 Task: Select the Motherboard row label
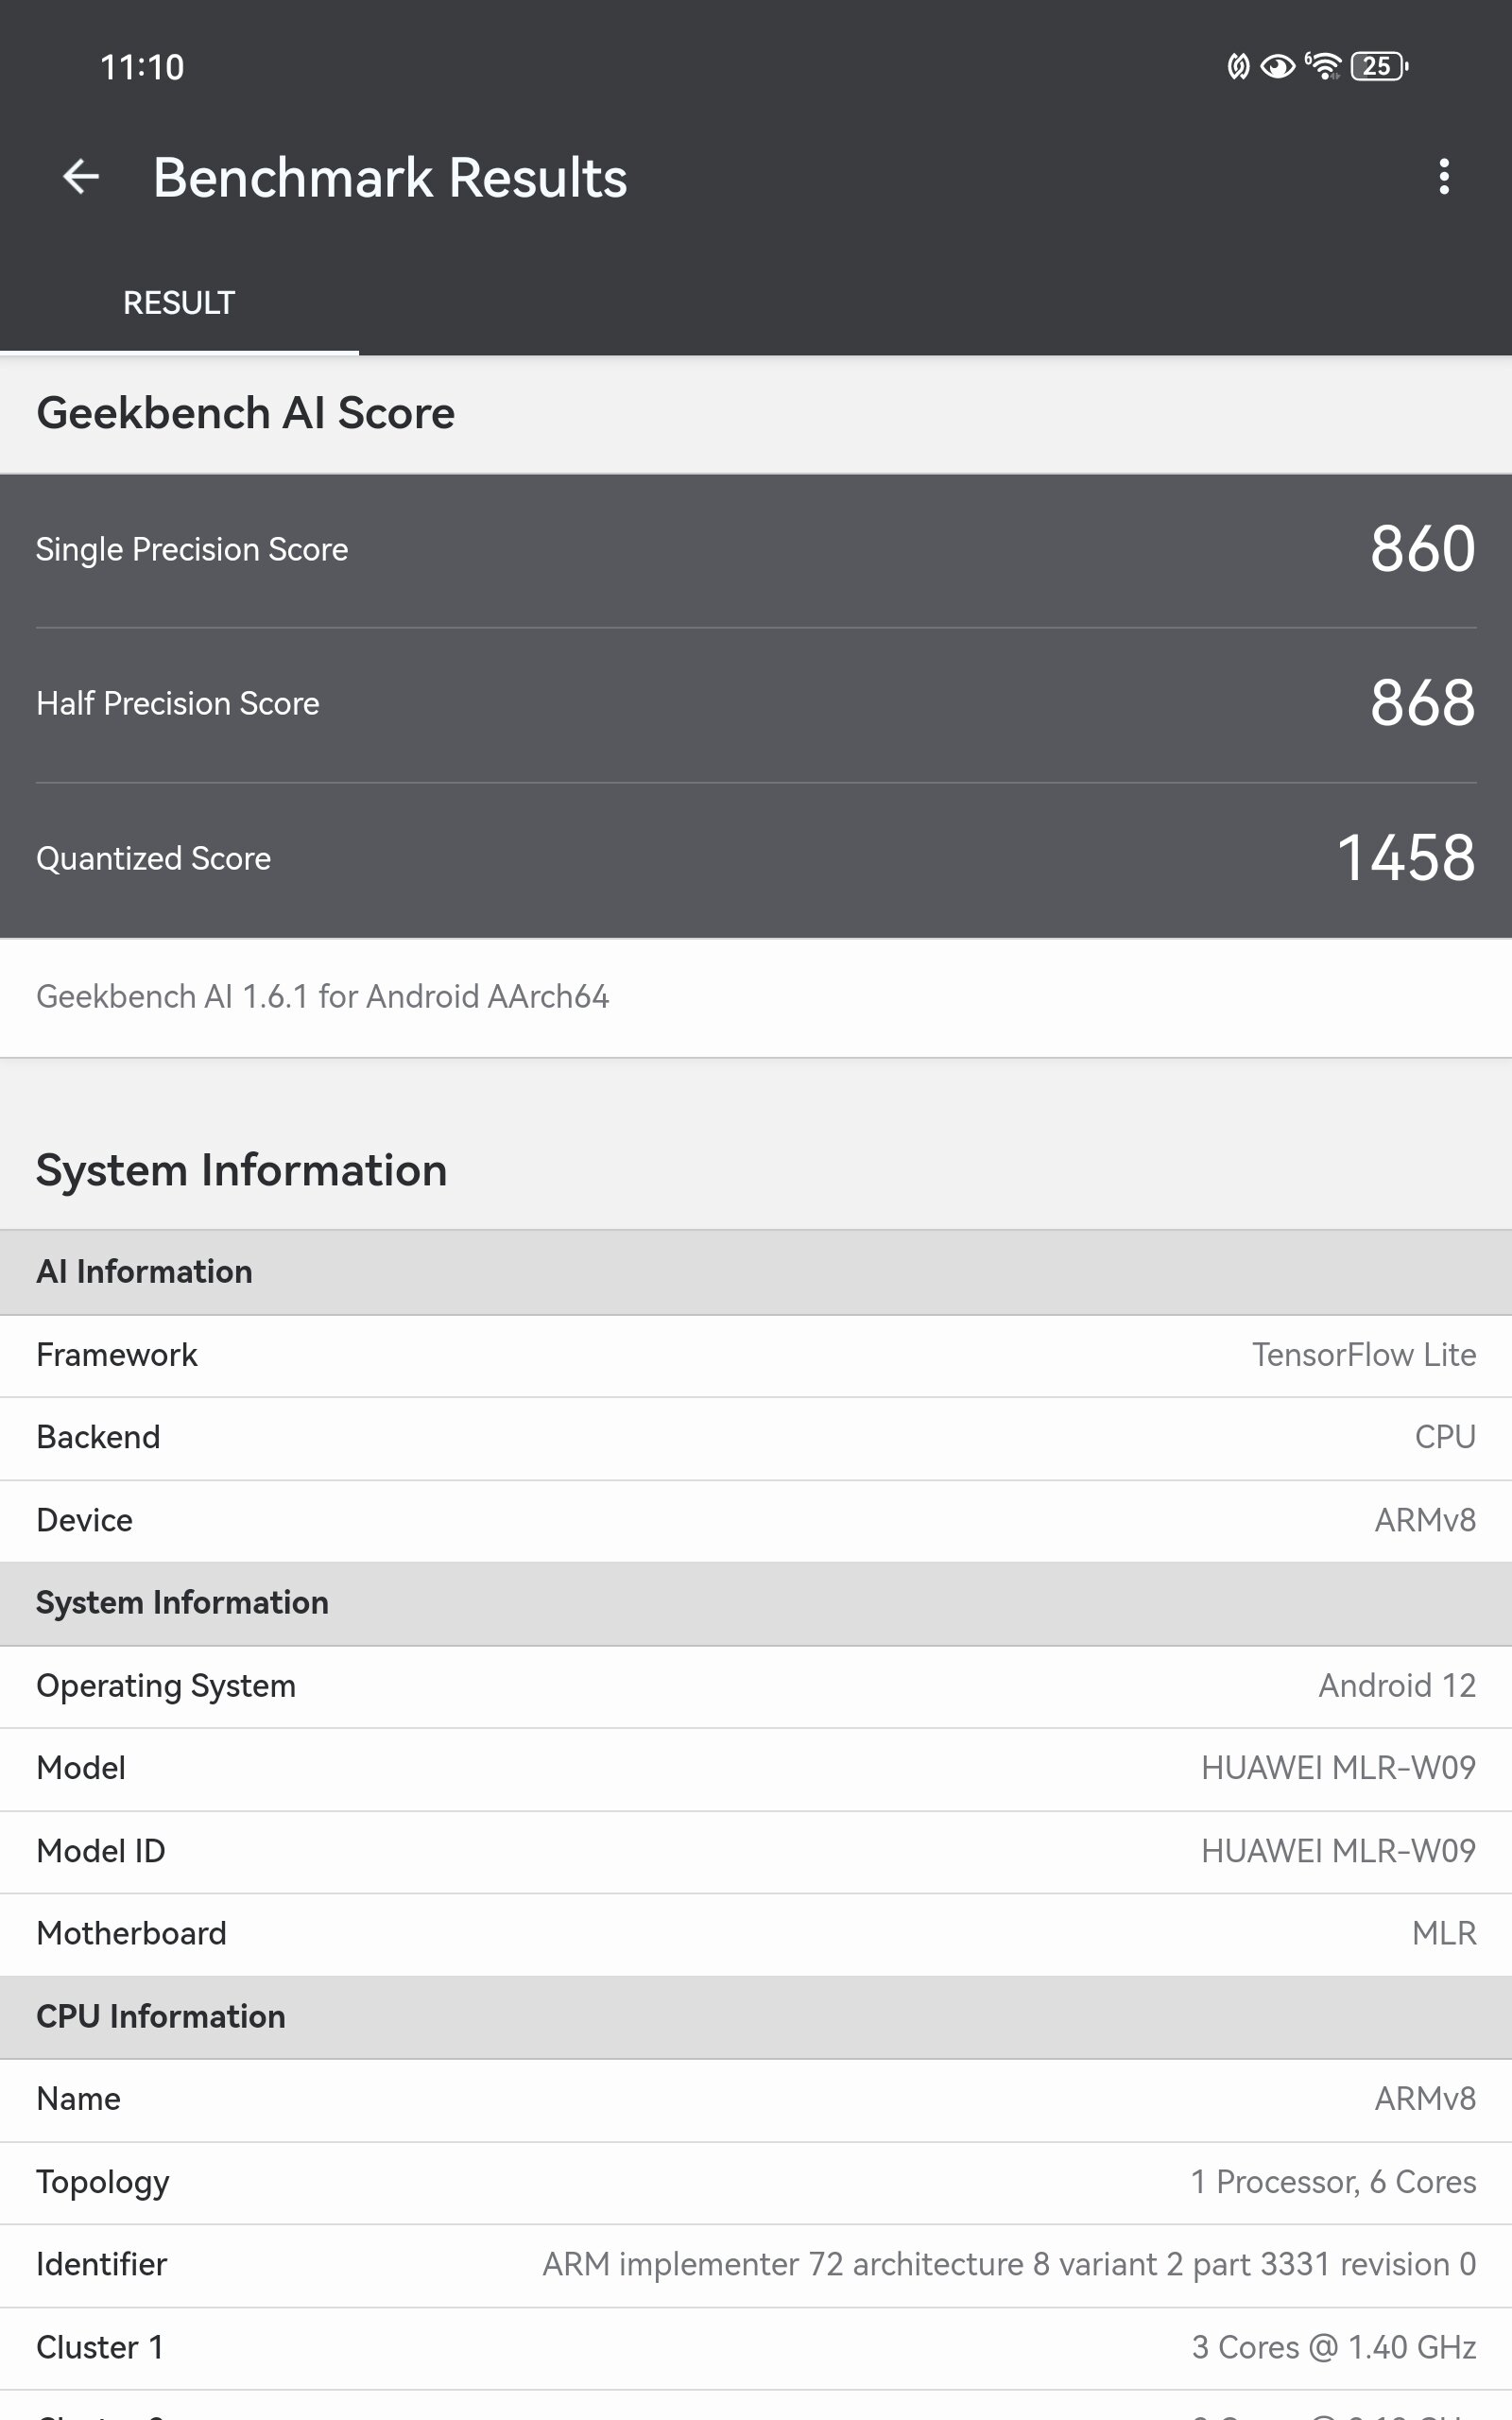(132, 1934)
